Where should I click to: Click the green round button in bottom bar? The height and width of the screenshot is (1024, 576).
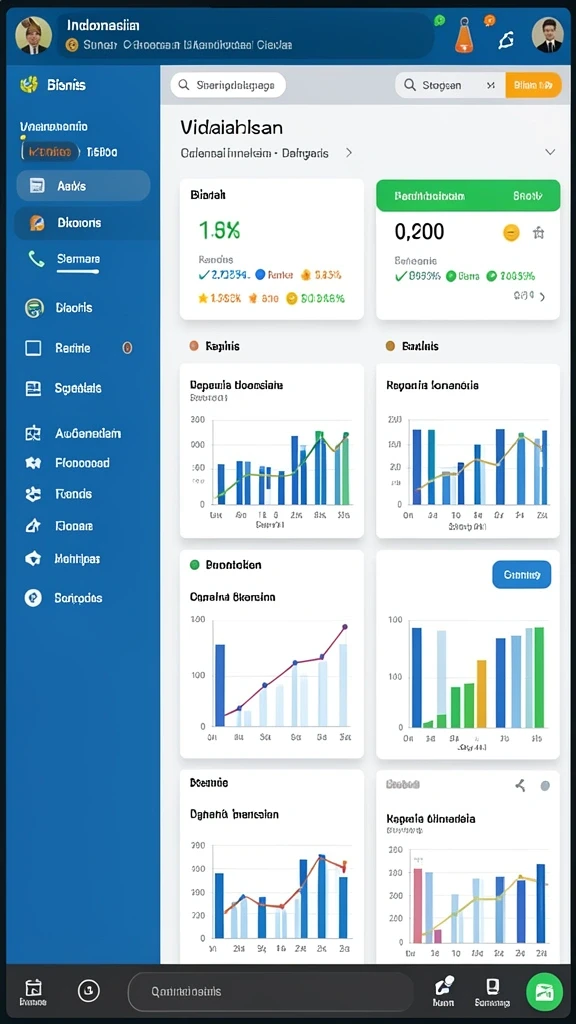(x=545, y=991)
